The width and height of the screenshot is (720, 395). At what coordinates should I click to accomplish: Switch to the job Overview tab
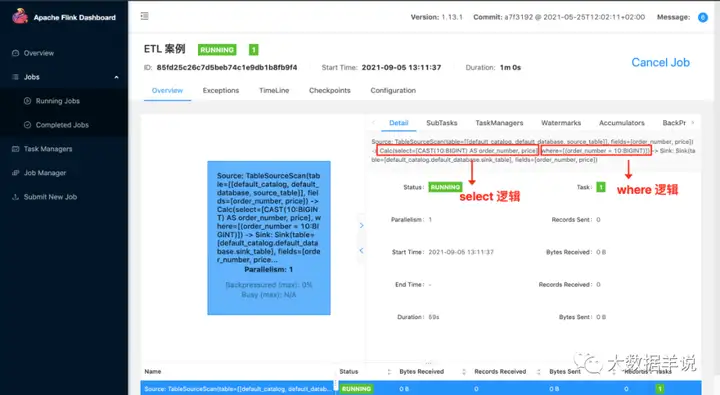pos(167,90)
